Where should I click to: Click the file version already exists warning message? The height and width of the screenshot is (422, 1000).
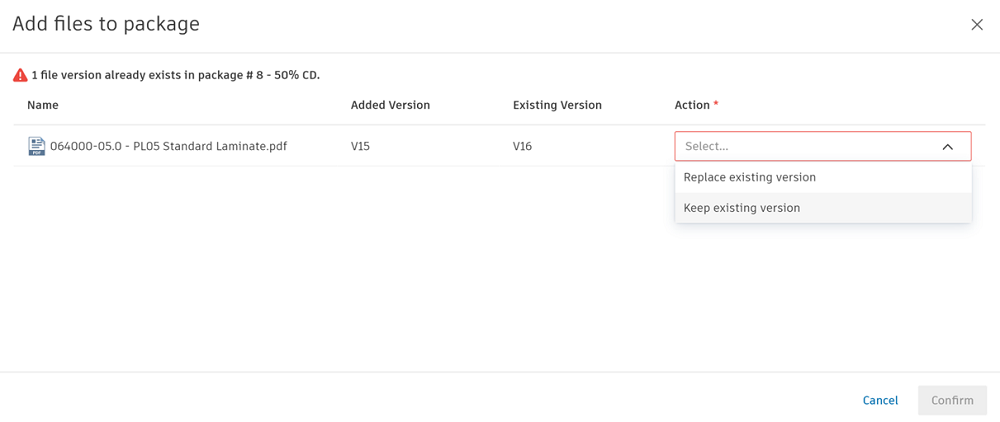pyautogui.click(x=176, y=75)
